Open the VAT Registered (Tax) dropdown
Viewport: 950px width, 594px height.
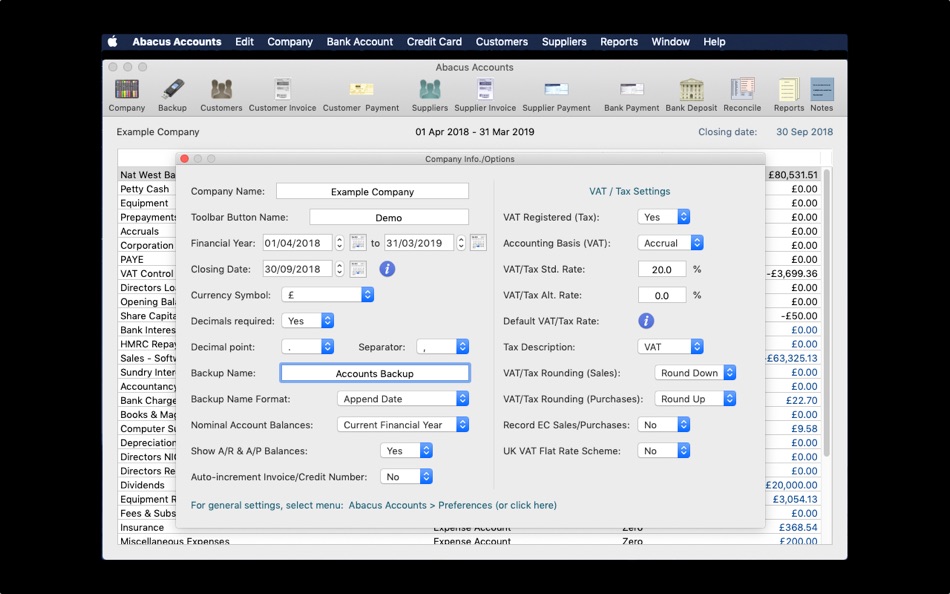tap(664, 217)
